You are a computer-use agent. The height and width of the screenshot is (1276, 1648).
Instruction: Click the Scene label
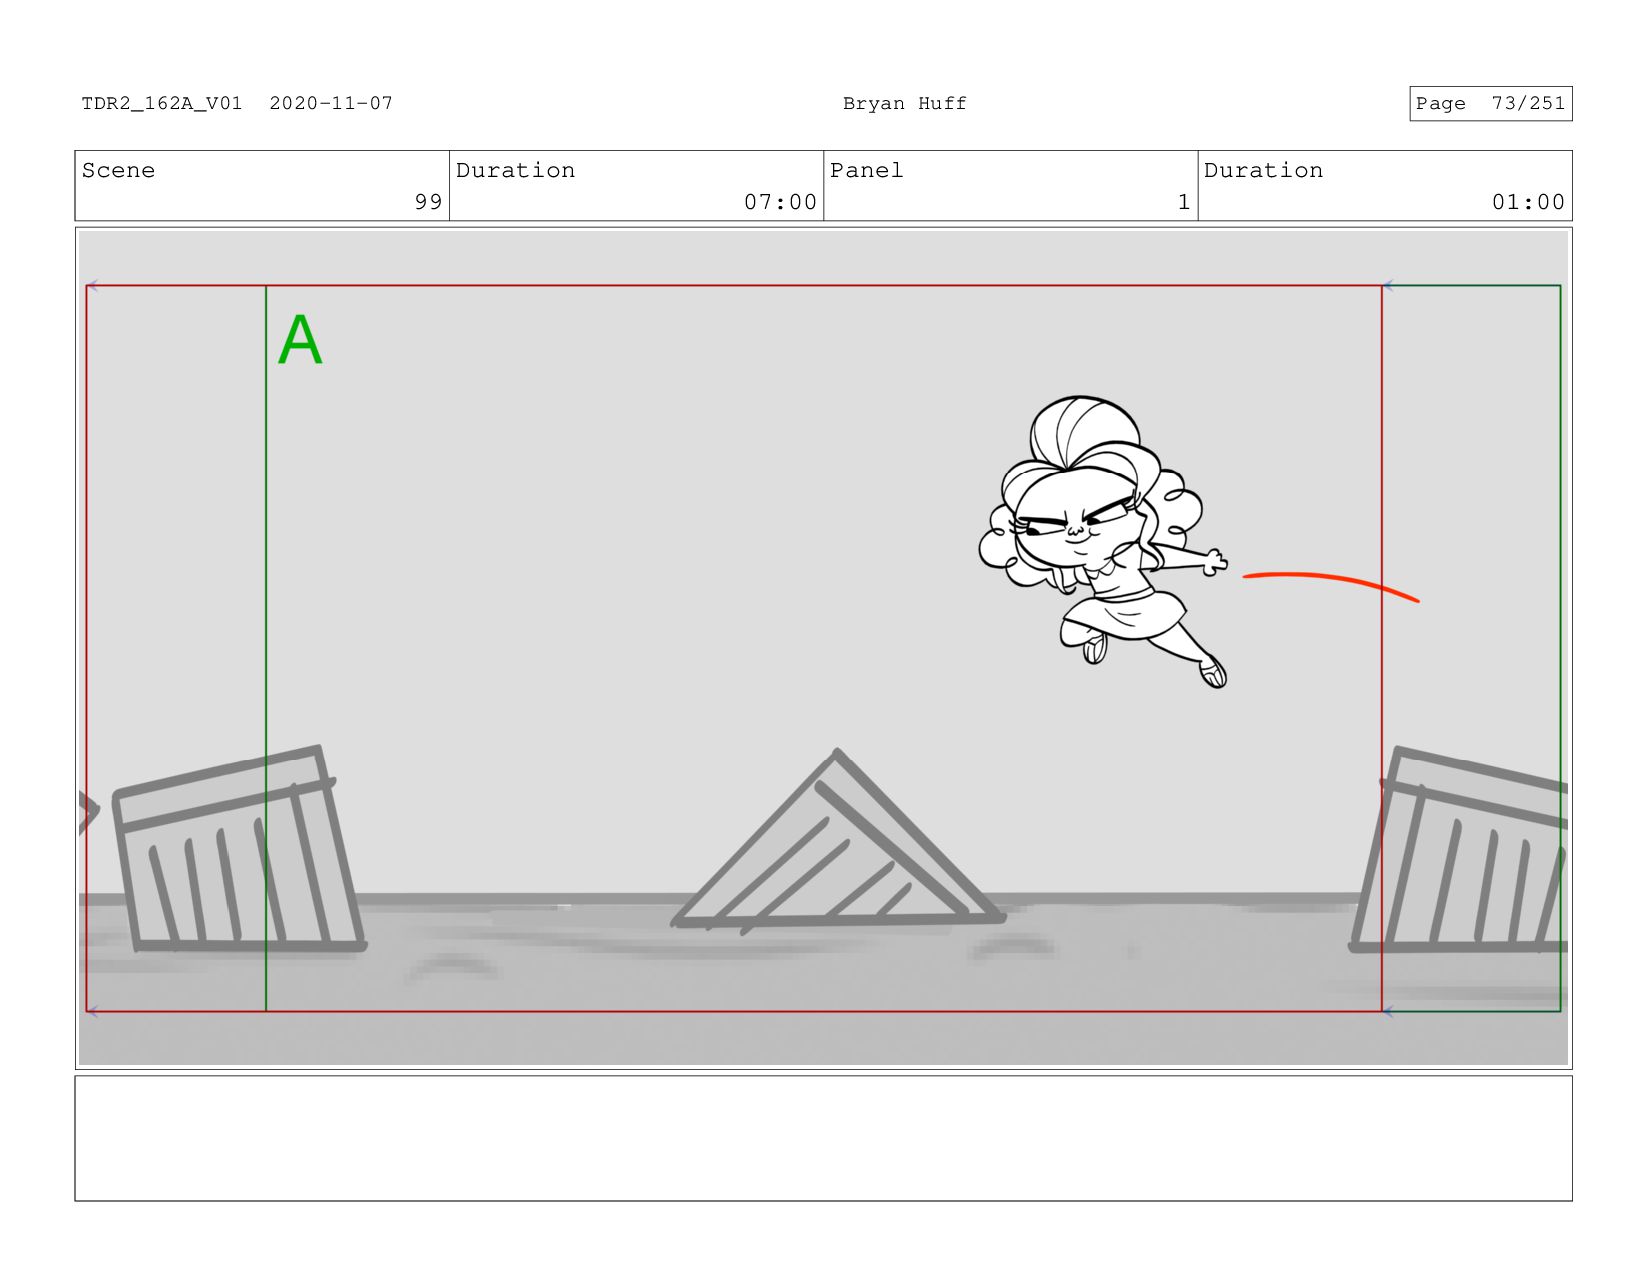click(118, 170)
